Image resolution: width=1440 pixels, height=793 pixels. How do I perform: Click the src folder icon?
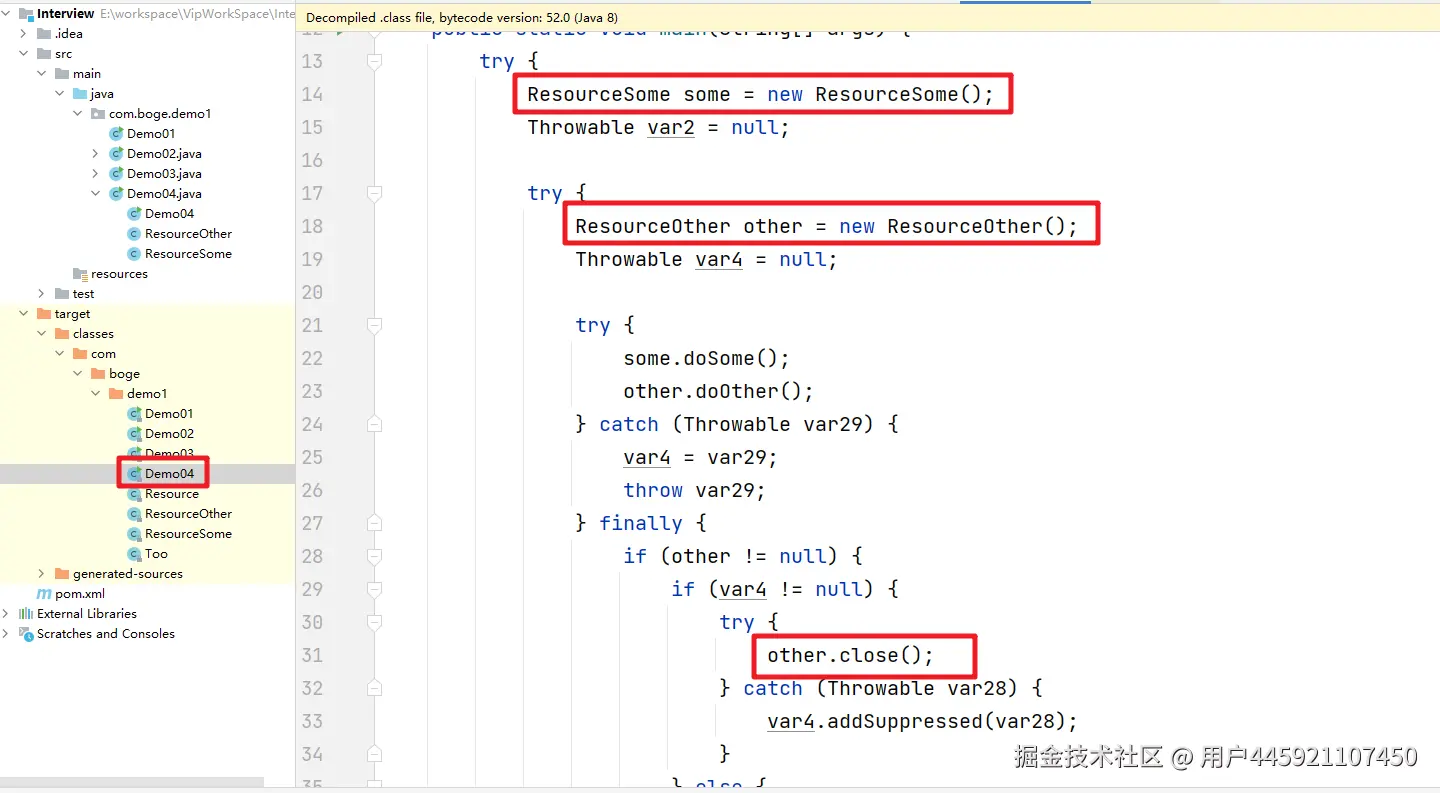44,54
